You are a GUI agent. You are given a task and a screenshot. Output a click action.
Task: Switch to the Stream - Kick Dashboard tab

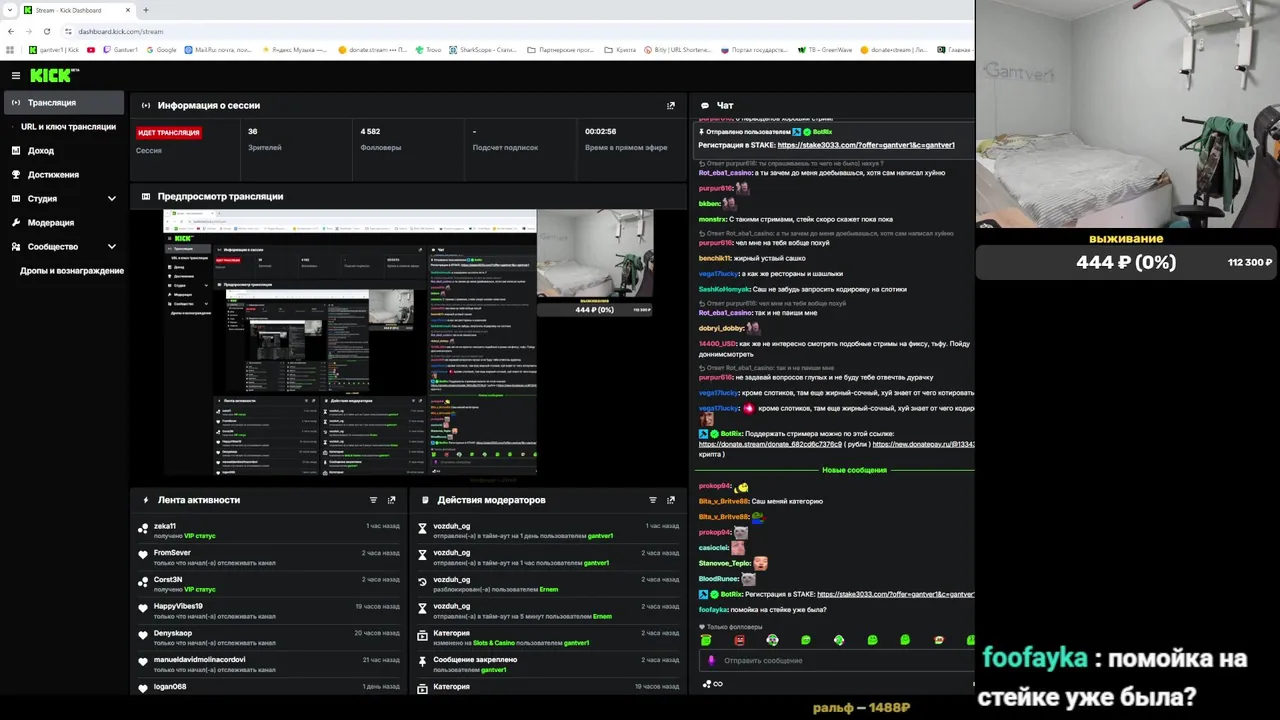[x=77, y=10]
